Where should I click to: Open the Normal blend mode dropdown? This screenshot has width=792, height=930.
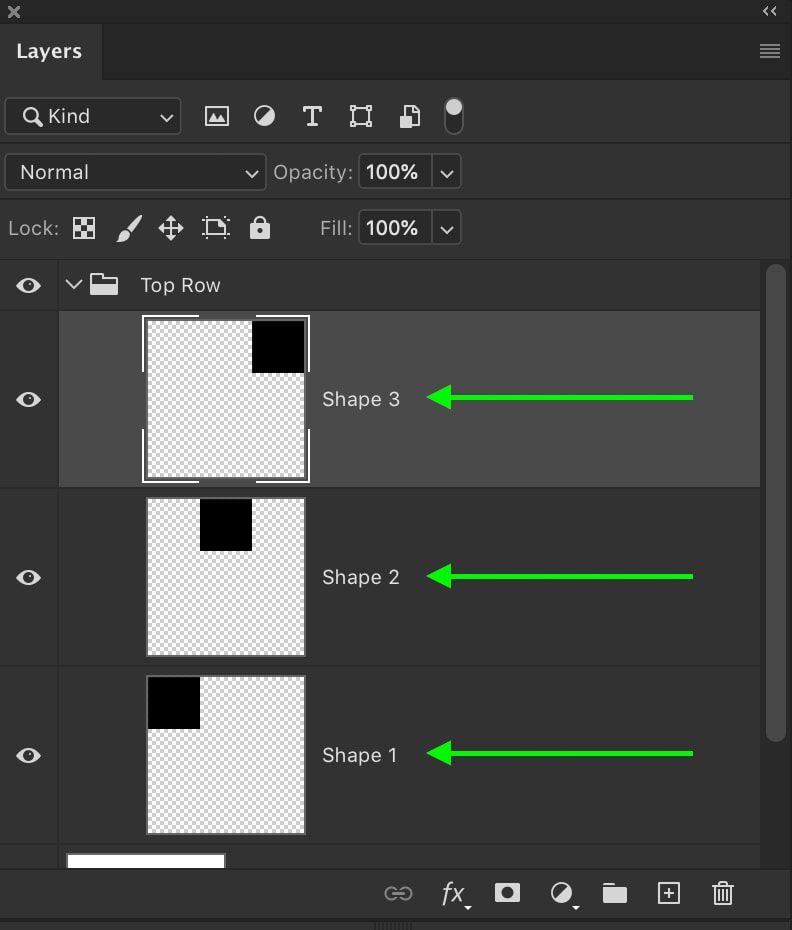coord(135,173)
